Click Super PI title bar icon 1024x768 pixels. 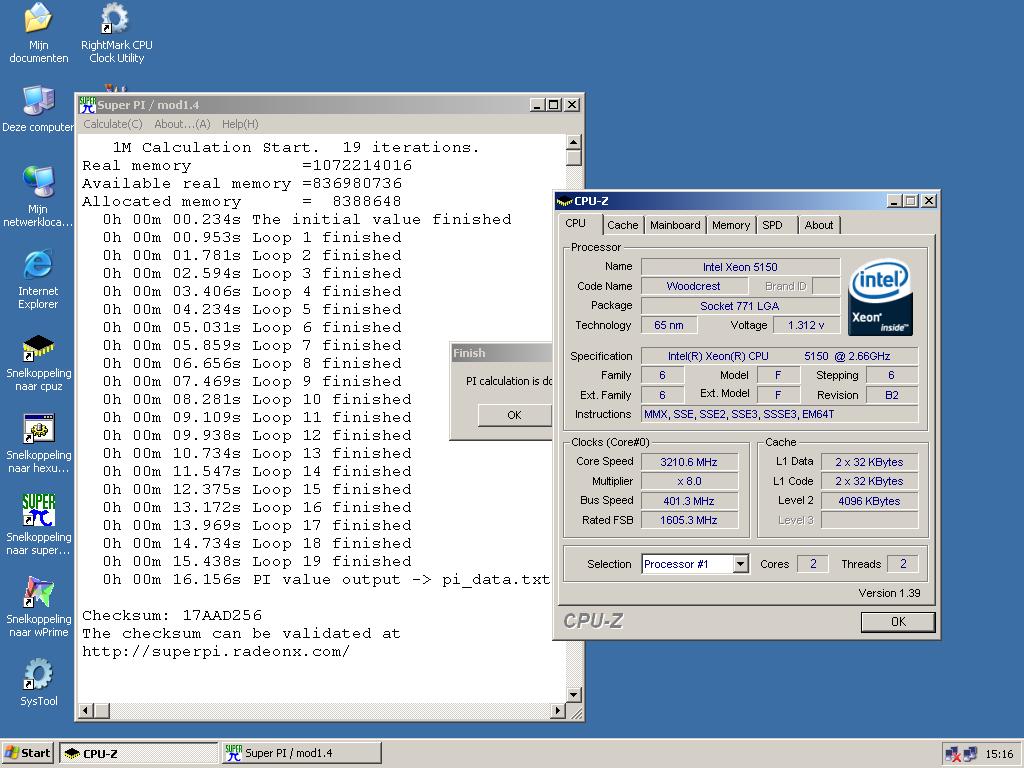coord(87,104)
